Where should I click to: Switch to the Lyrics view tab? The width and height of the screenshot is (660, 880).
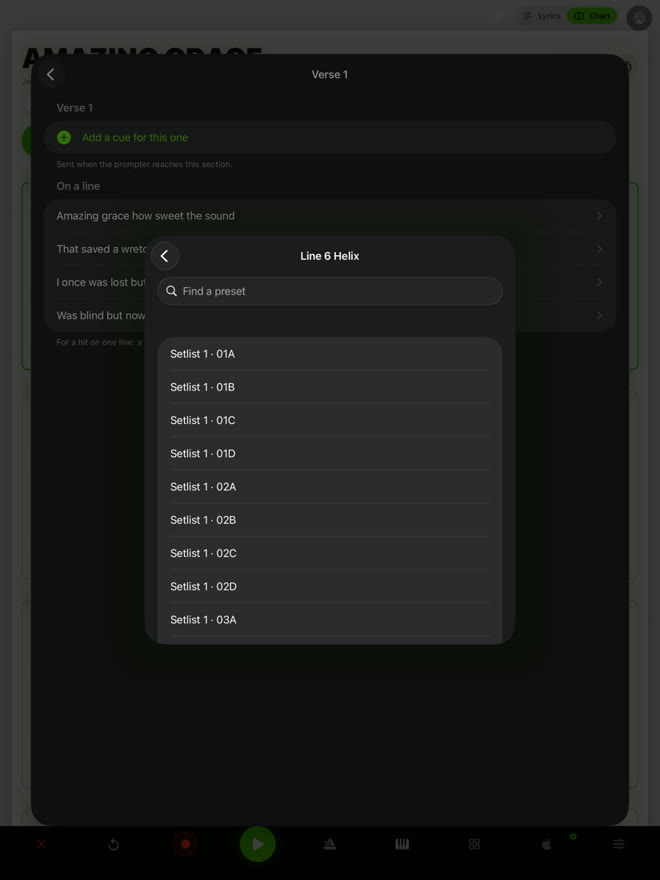[542, 16]
